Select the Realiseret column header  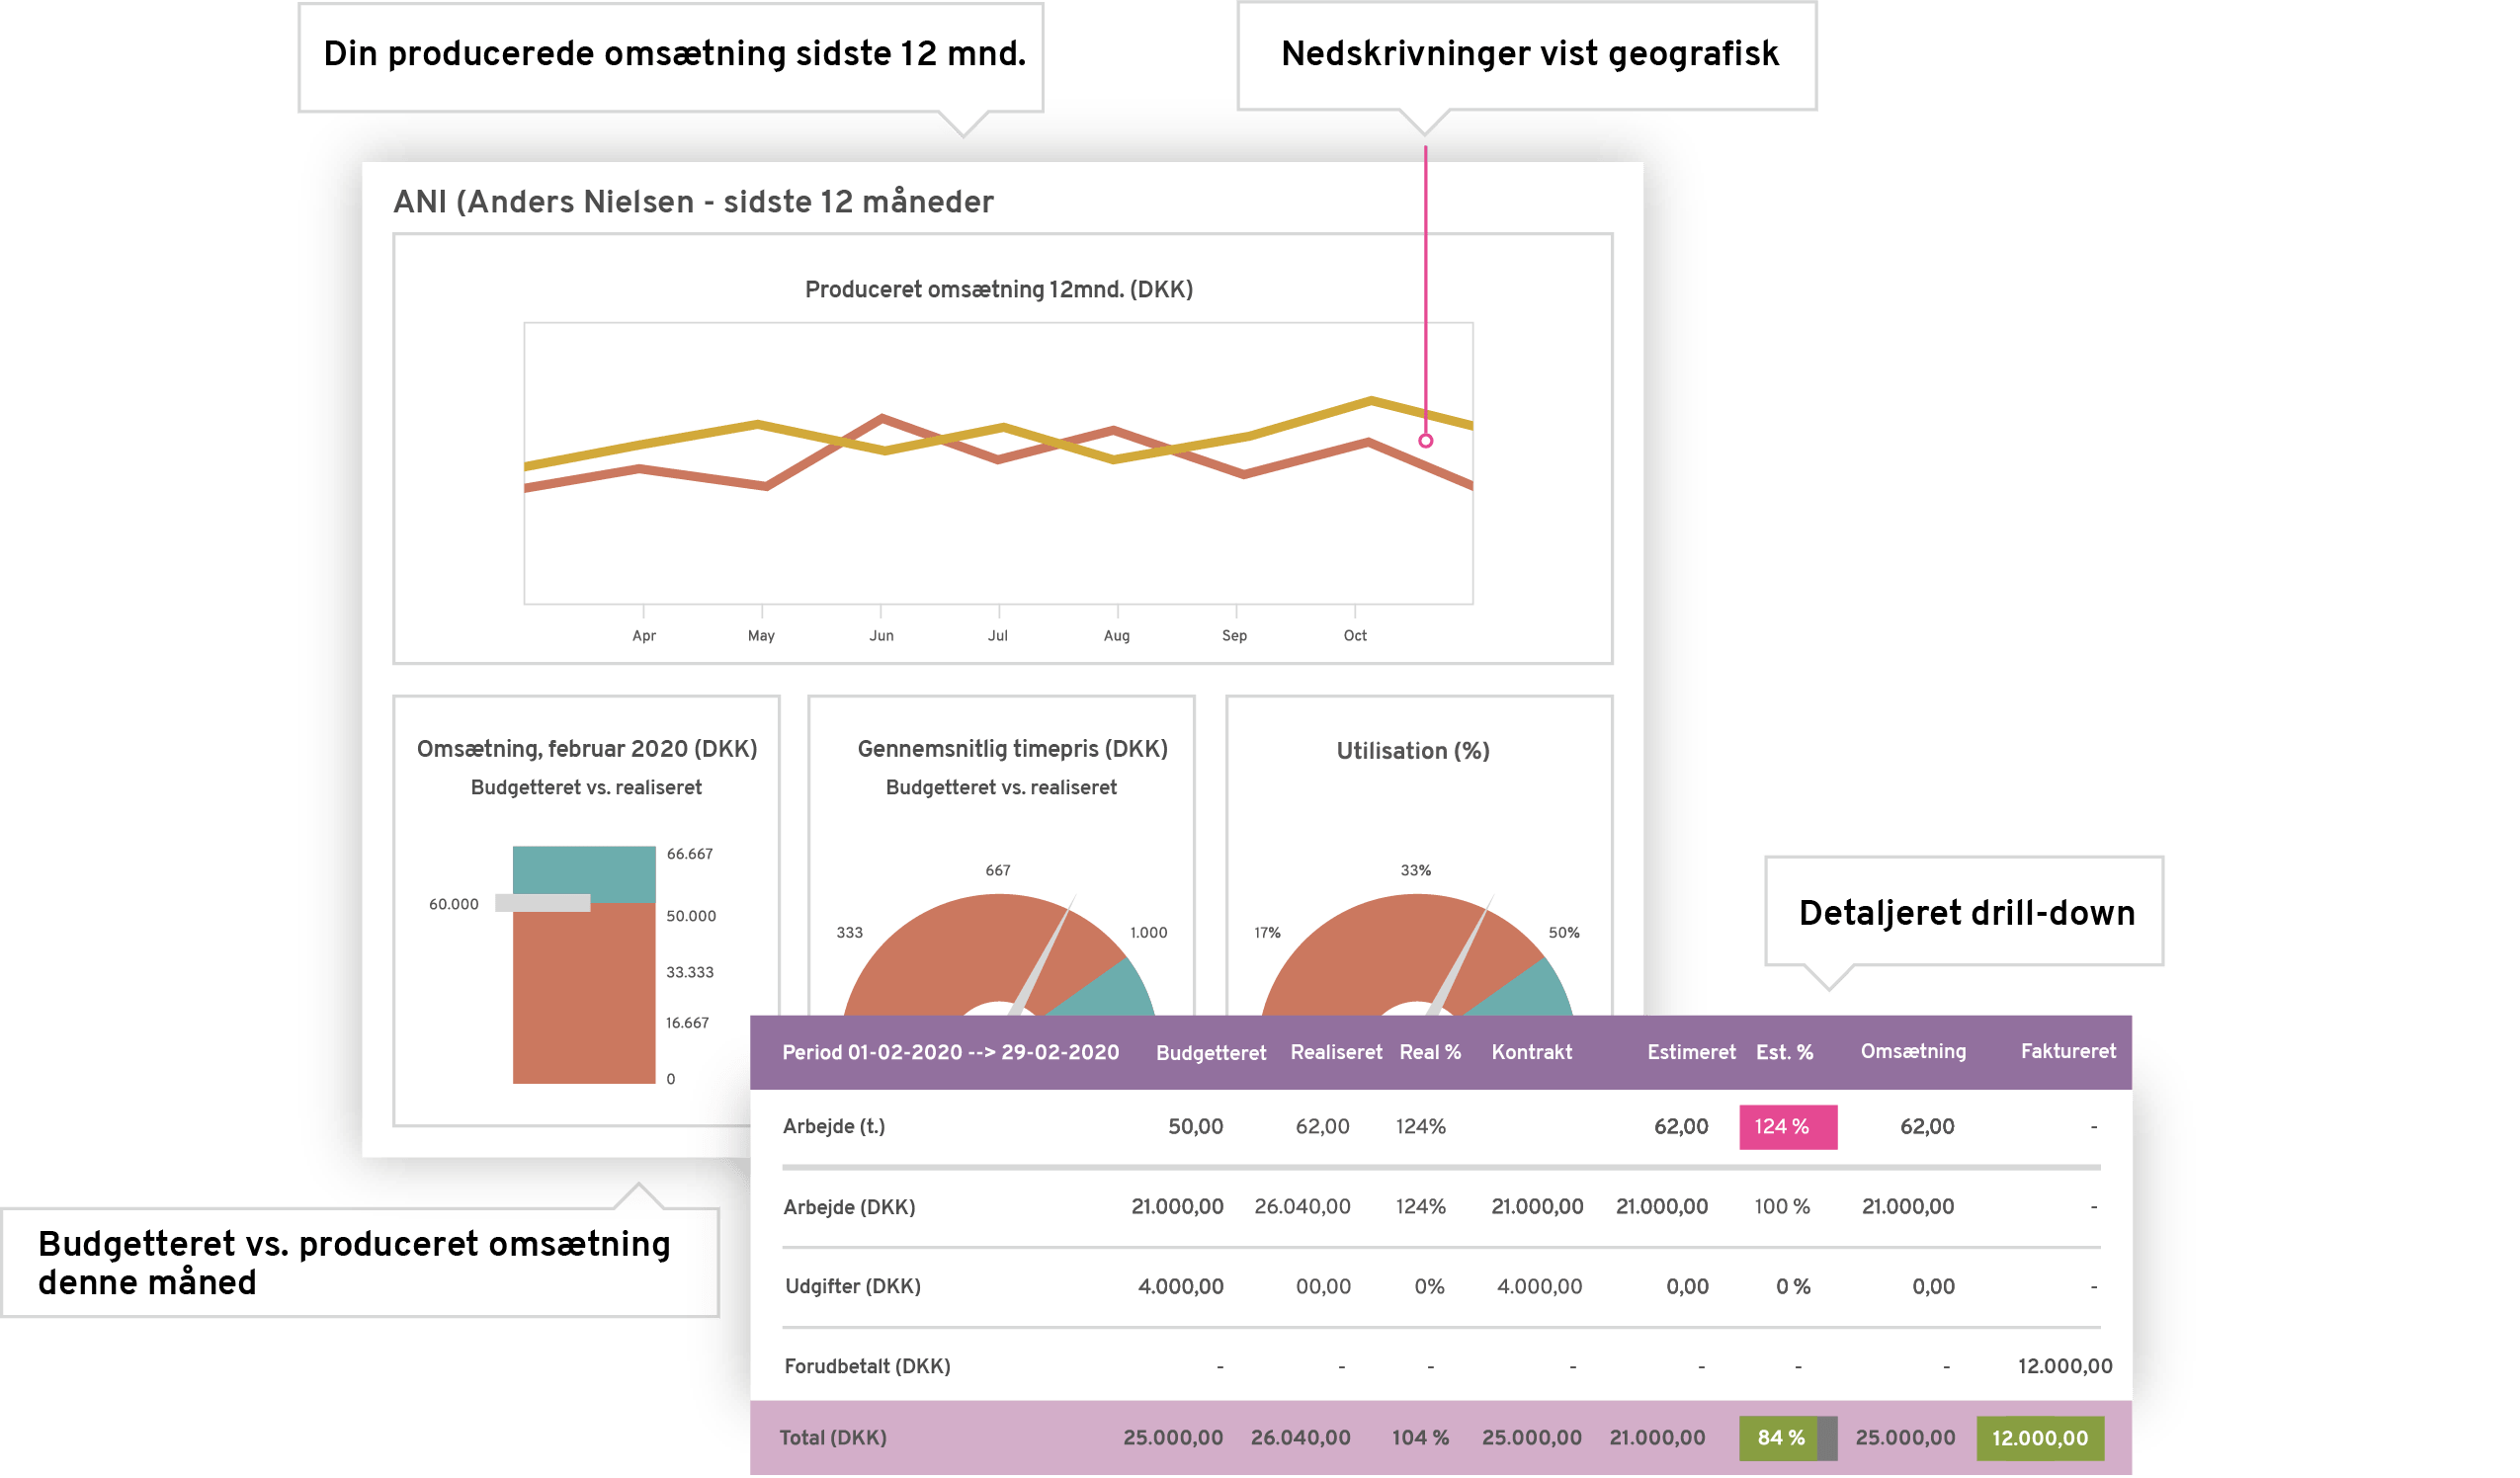click(x=1335, y=1052)
